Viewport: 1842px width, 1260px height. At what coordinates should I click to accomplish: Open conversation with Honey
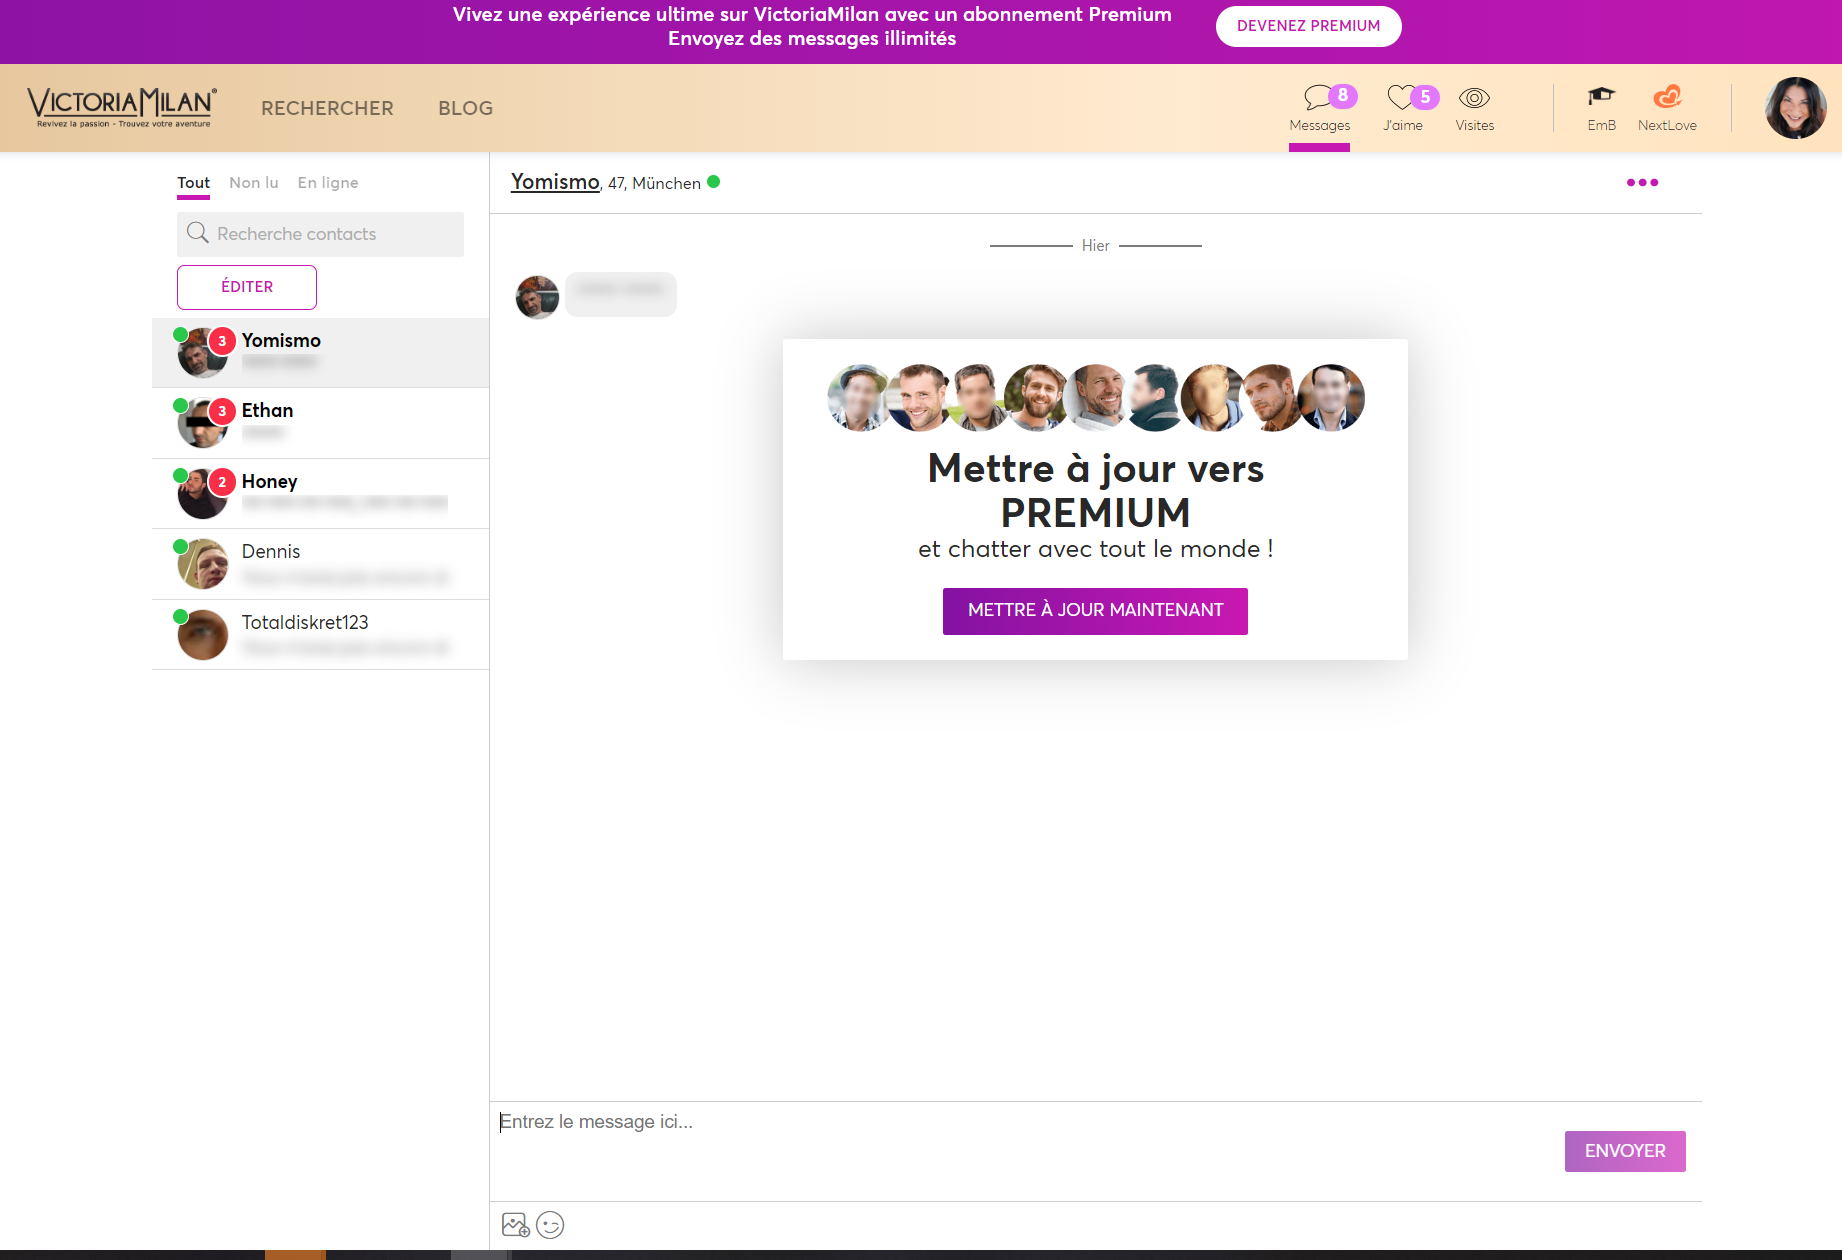click(x=320, y=494)
